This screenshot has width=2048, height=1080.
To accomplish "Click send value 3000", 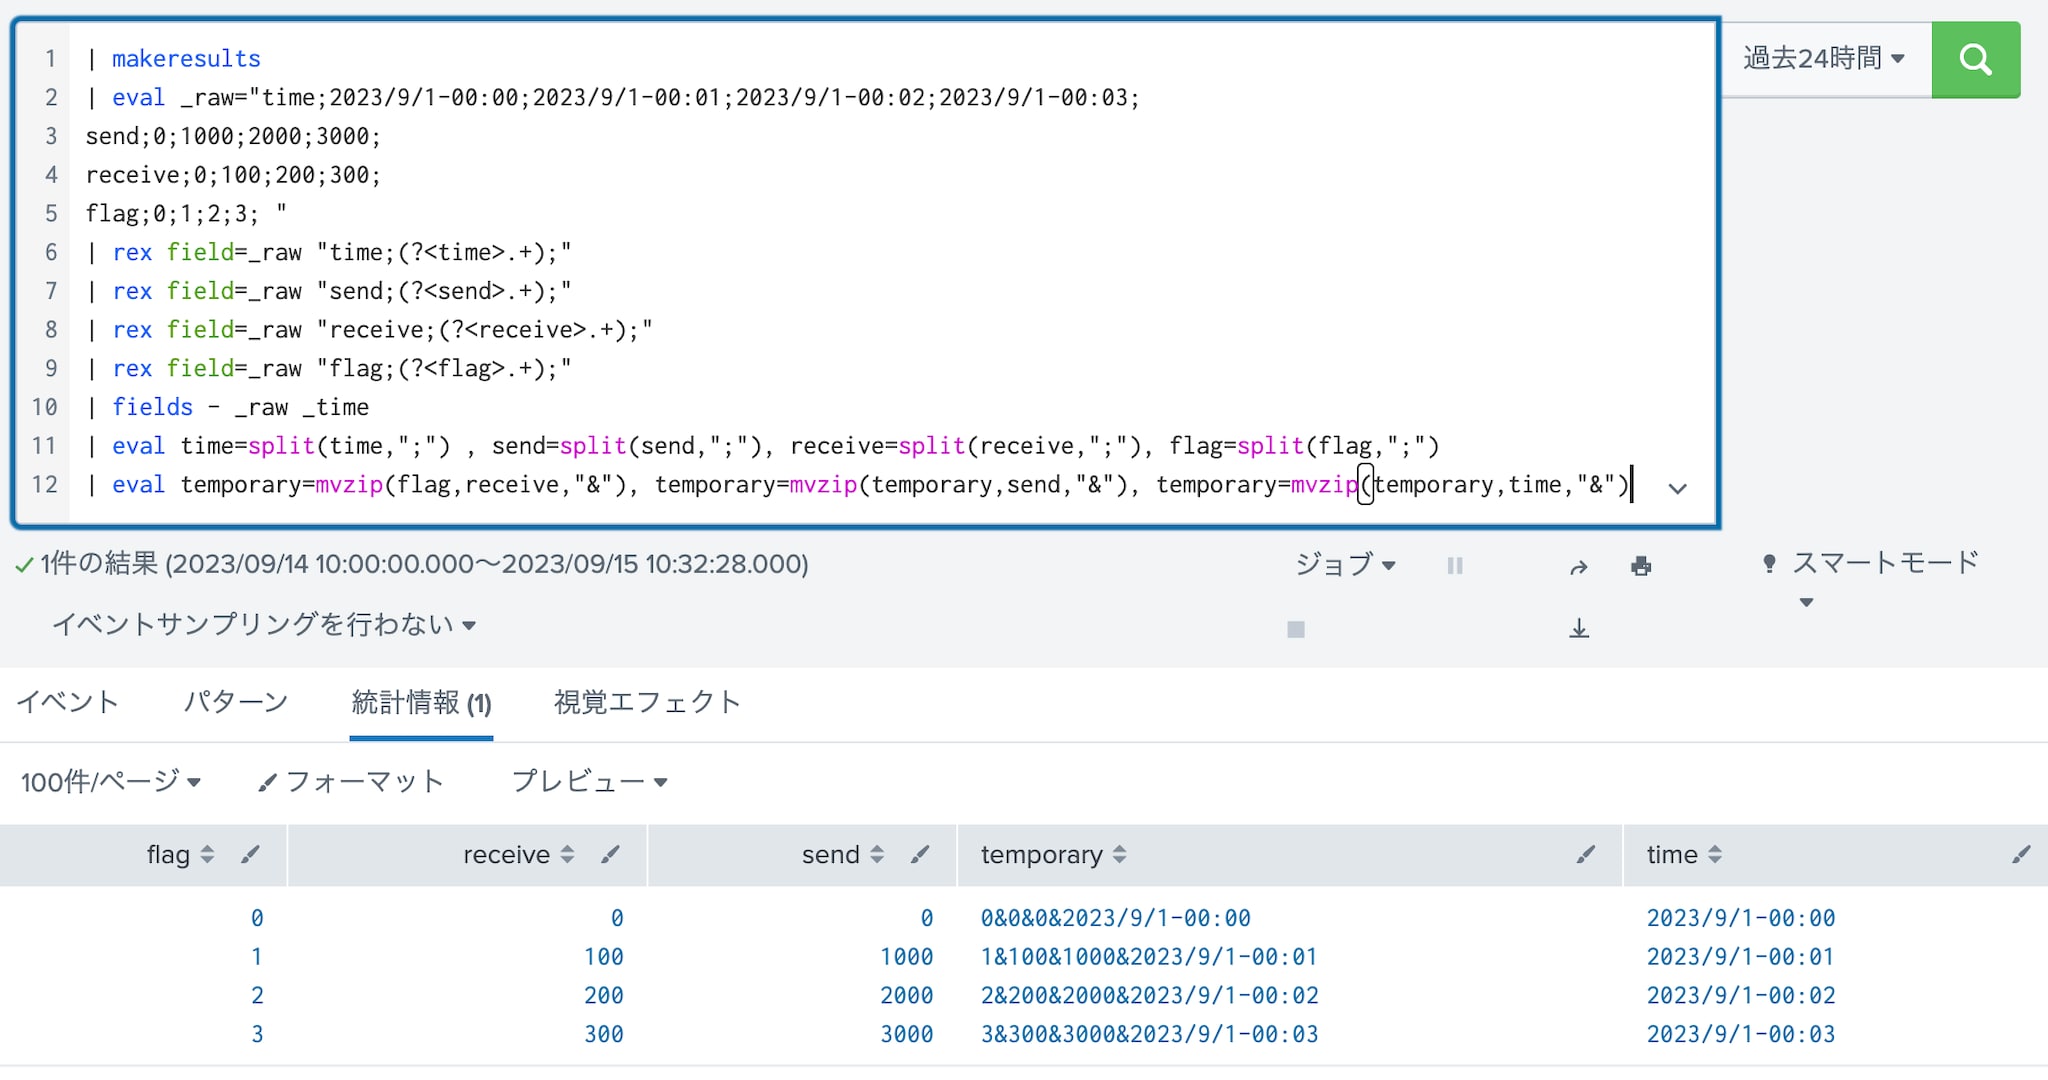I will pos(907,1035).
